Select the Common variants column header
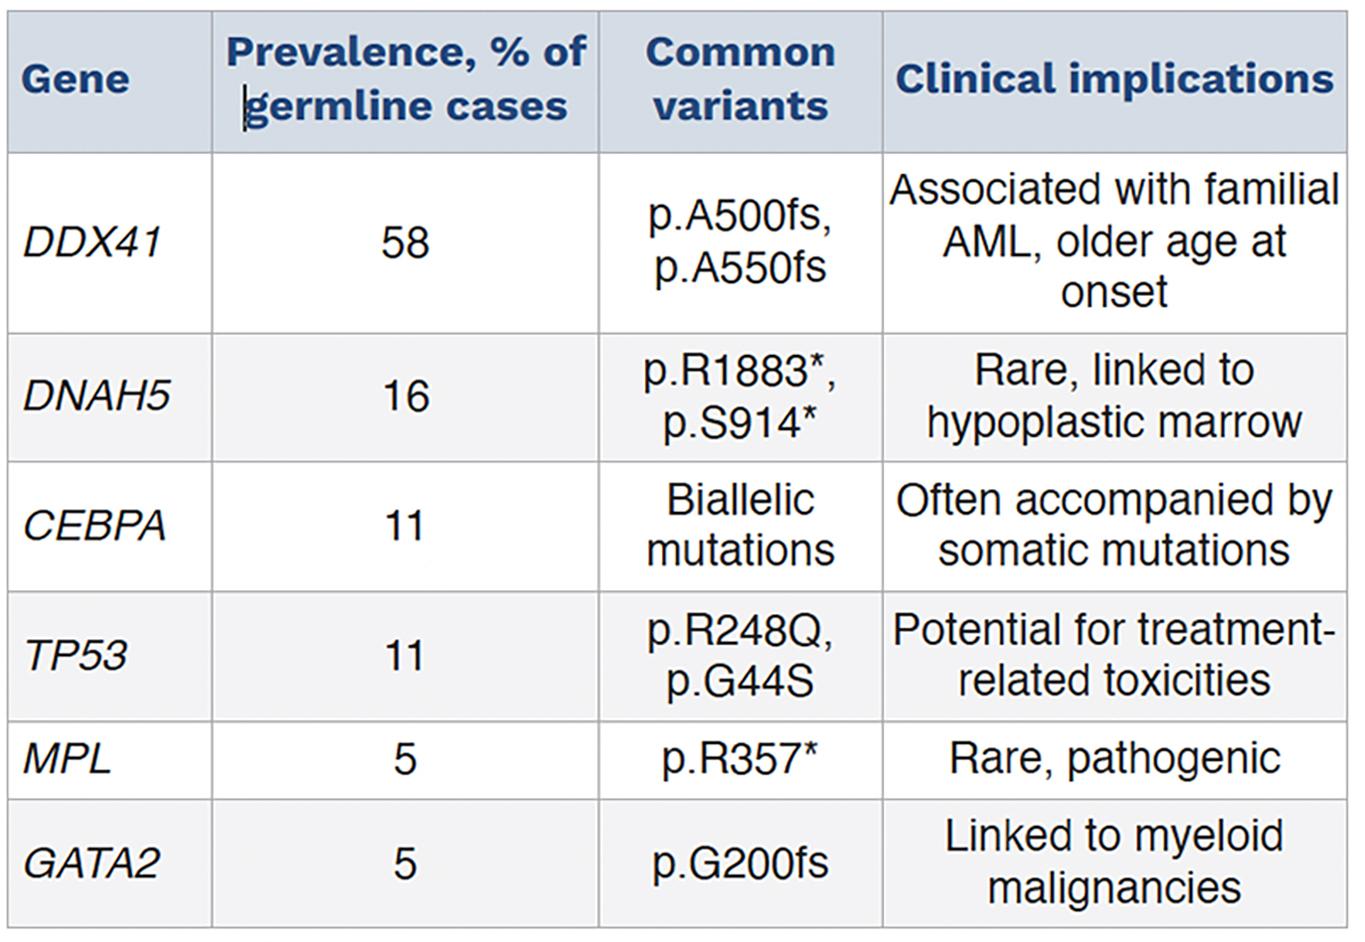The height and width of the screenshot is (942, 1365). pos(740,80)
